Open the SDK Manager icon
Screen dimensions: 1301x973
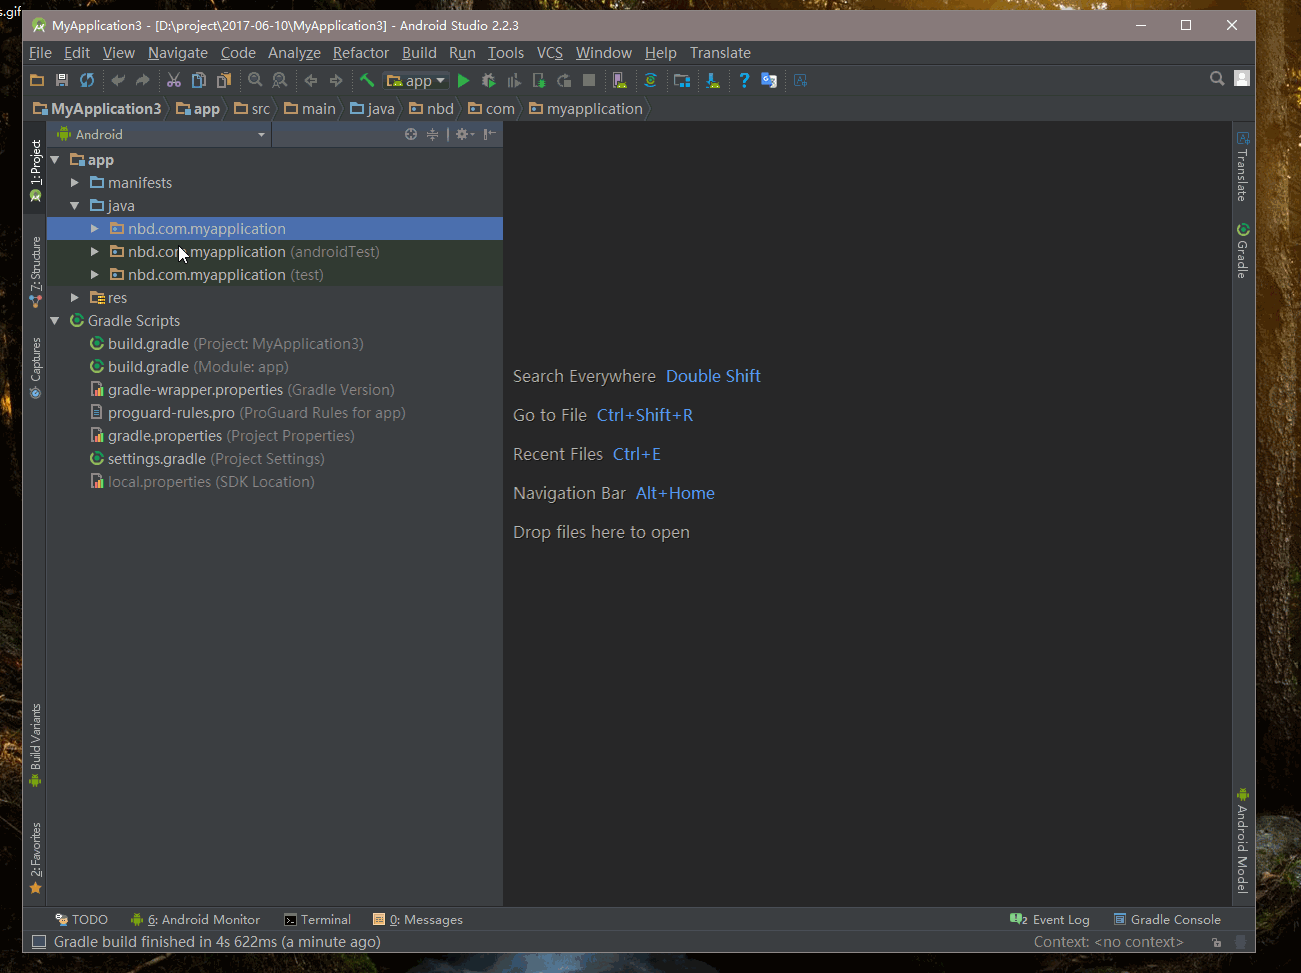[x=712, y=80]
